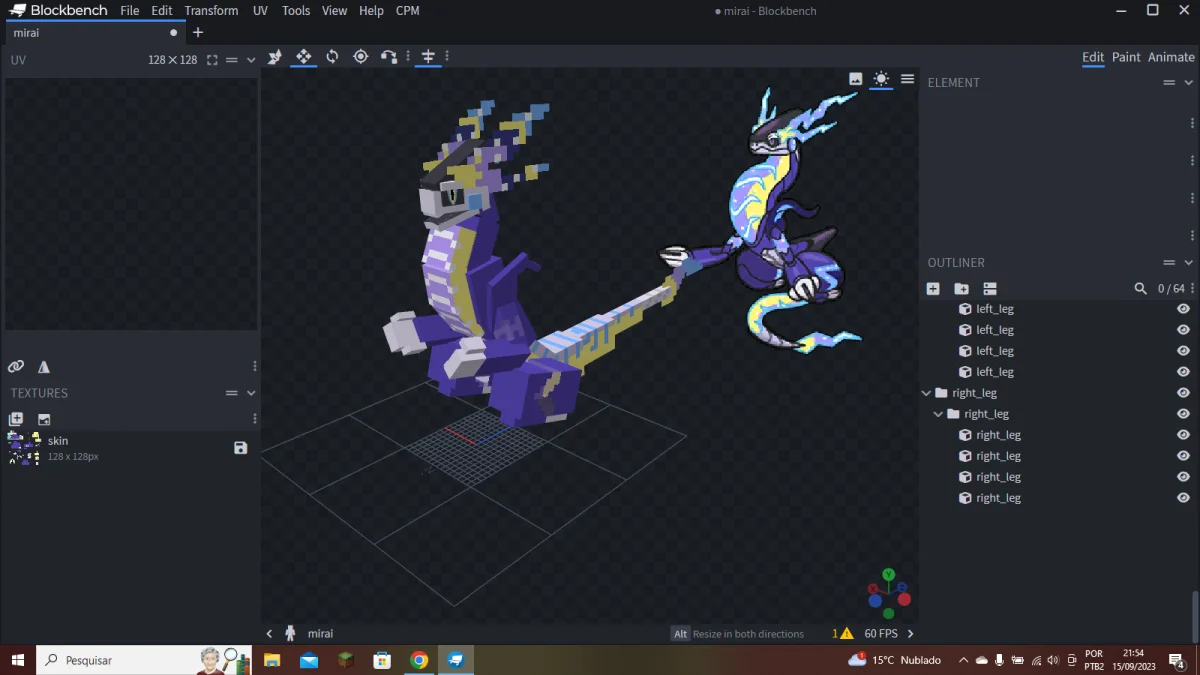Save the skin texture with floppy icon
Viewport: 1200px width, 675px height.
point(241,448)
